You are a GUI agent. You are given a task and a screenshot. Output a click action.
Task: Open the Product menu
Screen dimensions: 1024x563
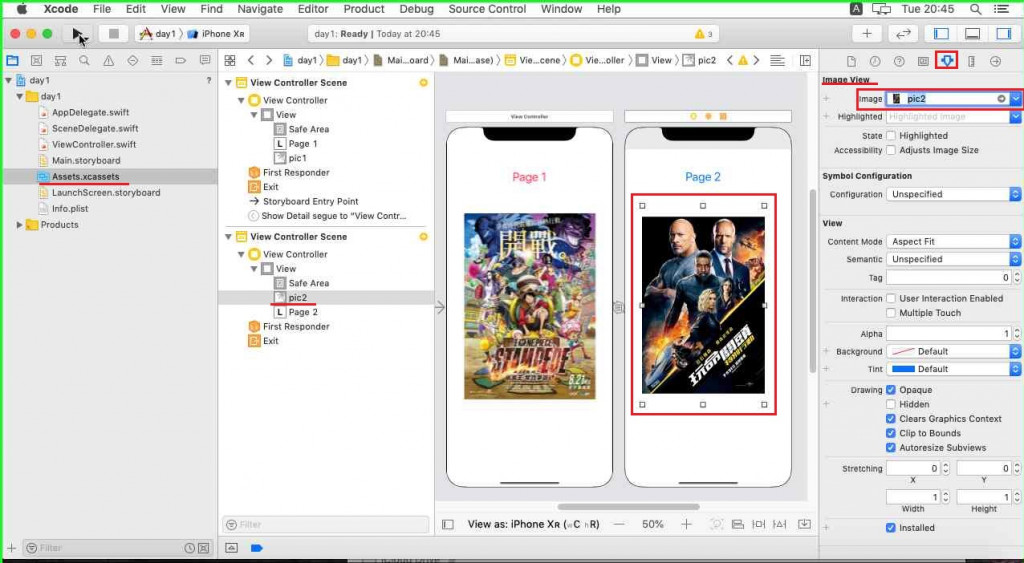364,9
